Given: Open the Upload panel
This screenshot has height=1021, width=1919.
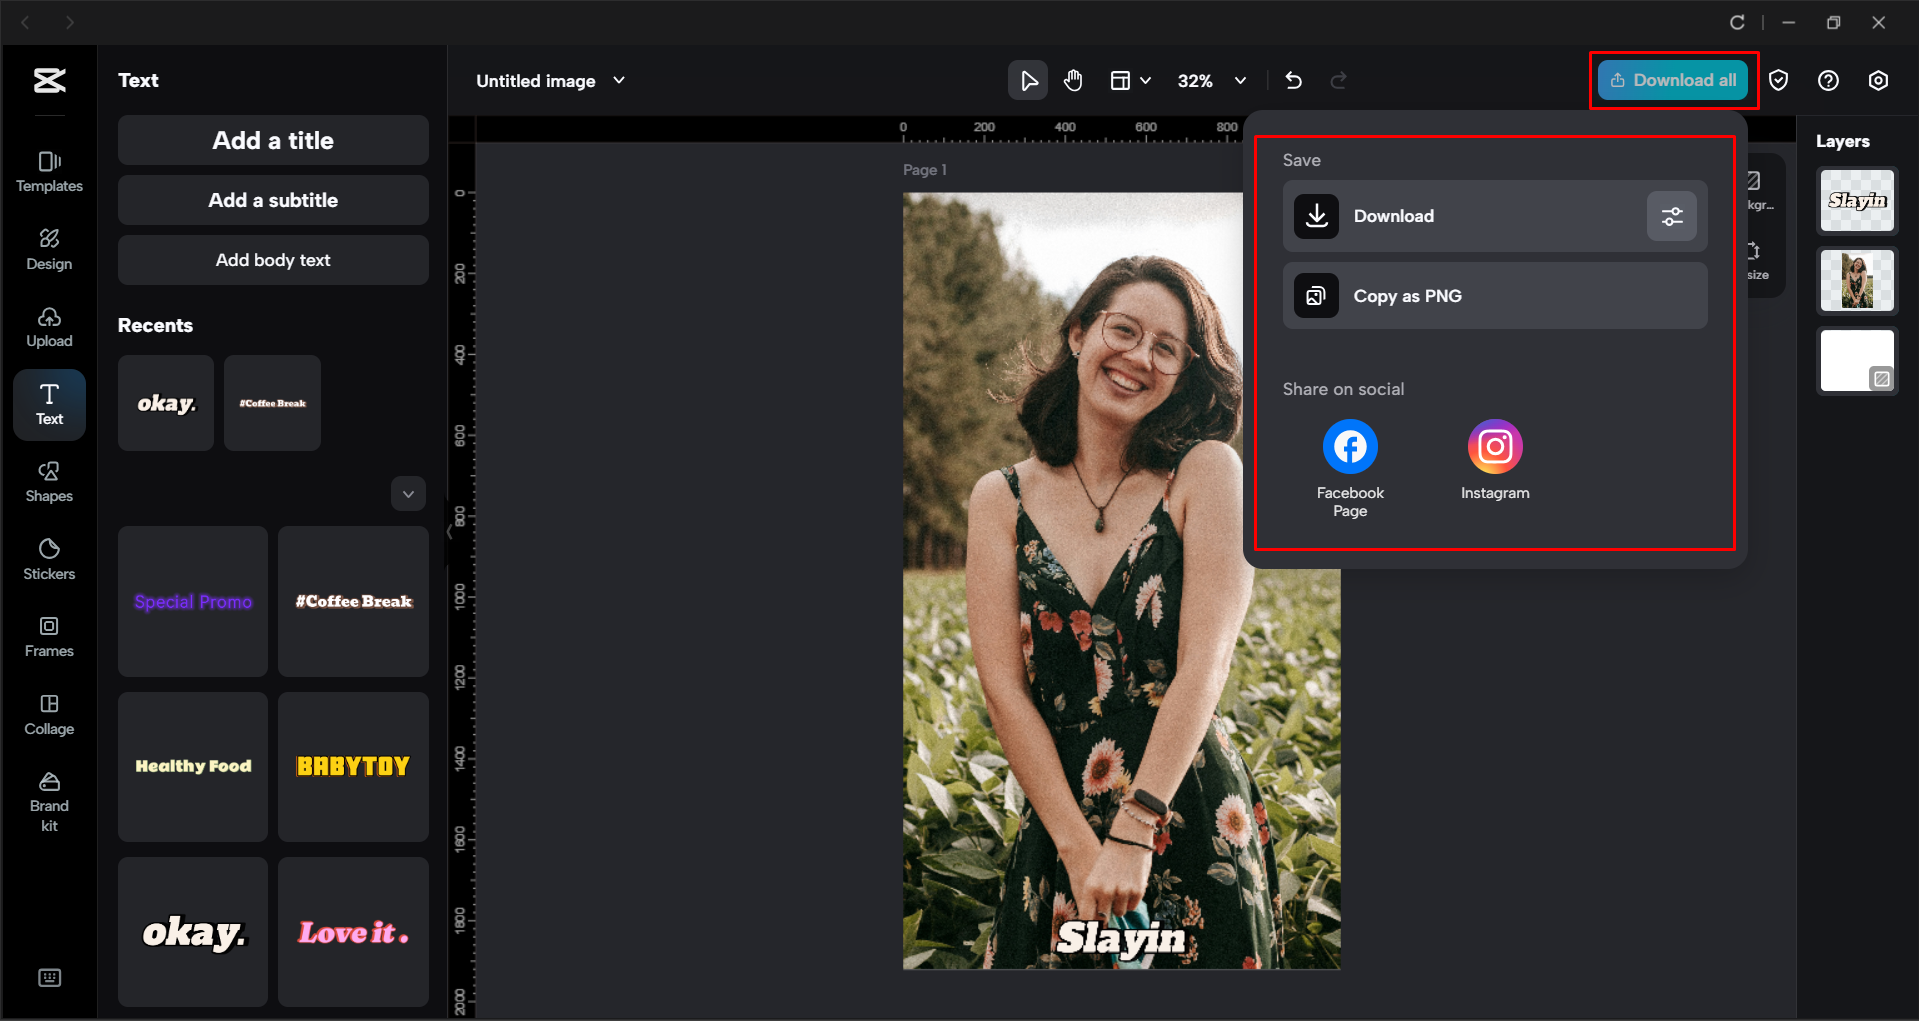Looking at the screenshot, I should tap(49, 326).
